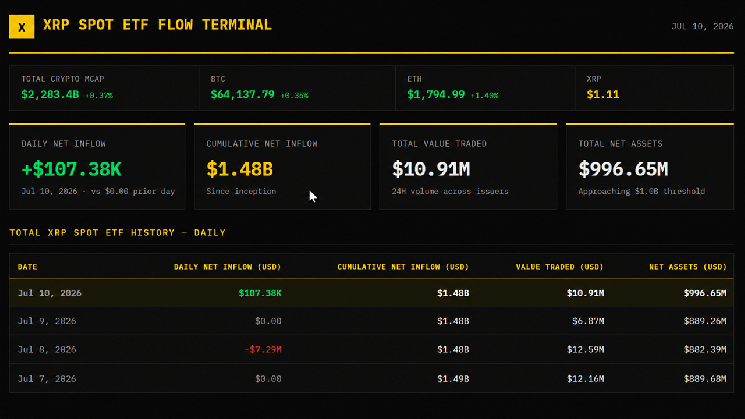Select the ETH price ticker cell
The width and height of the screenshot is (745, 419).
click(485, 88)
